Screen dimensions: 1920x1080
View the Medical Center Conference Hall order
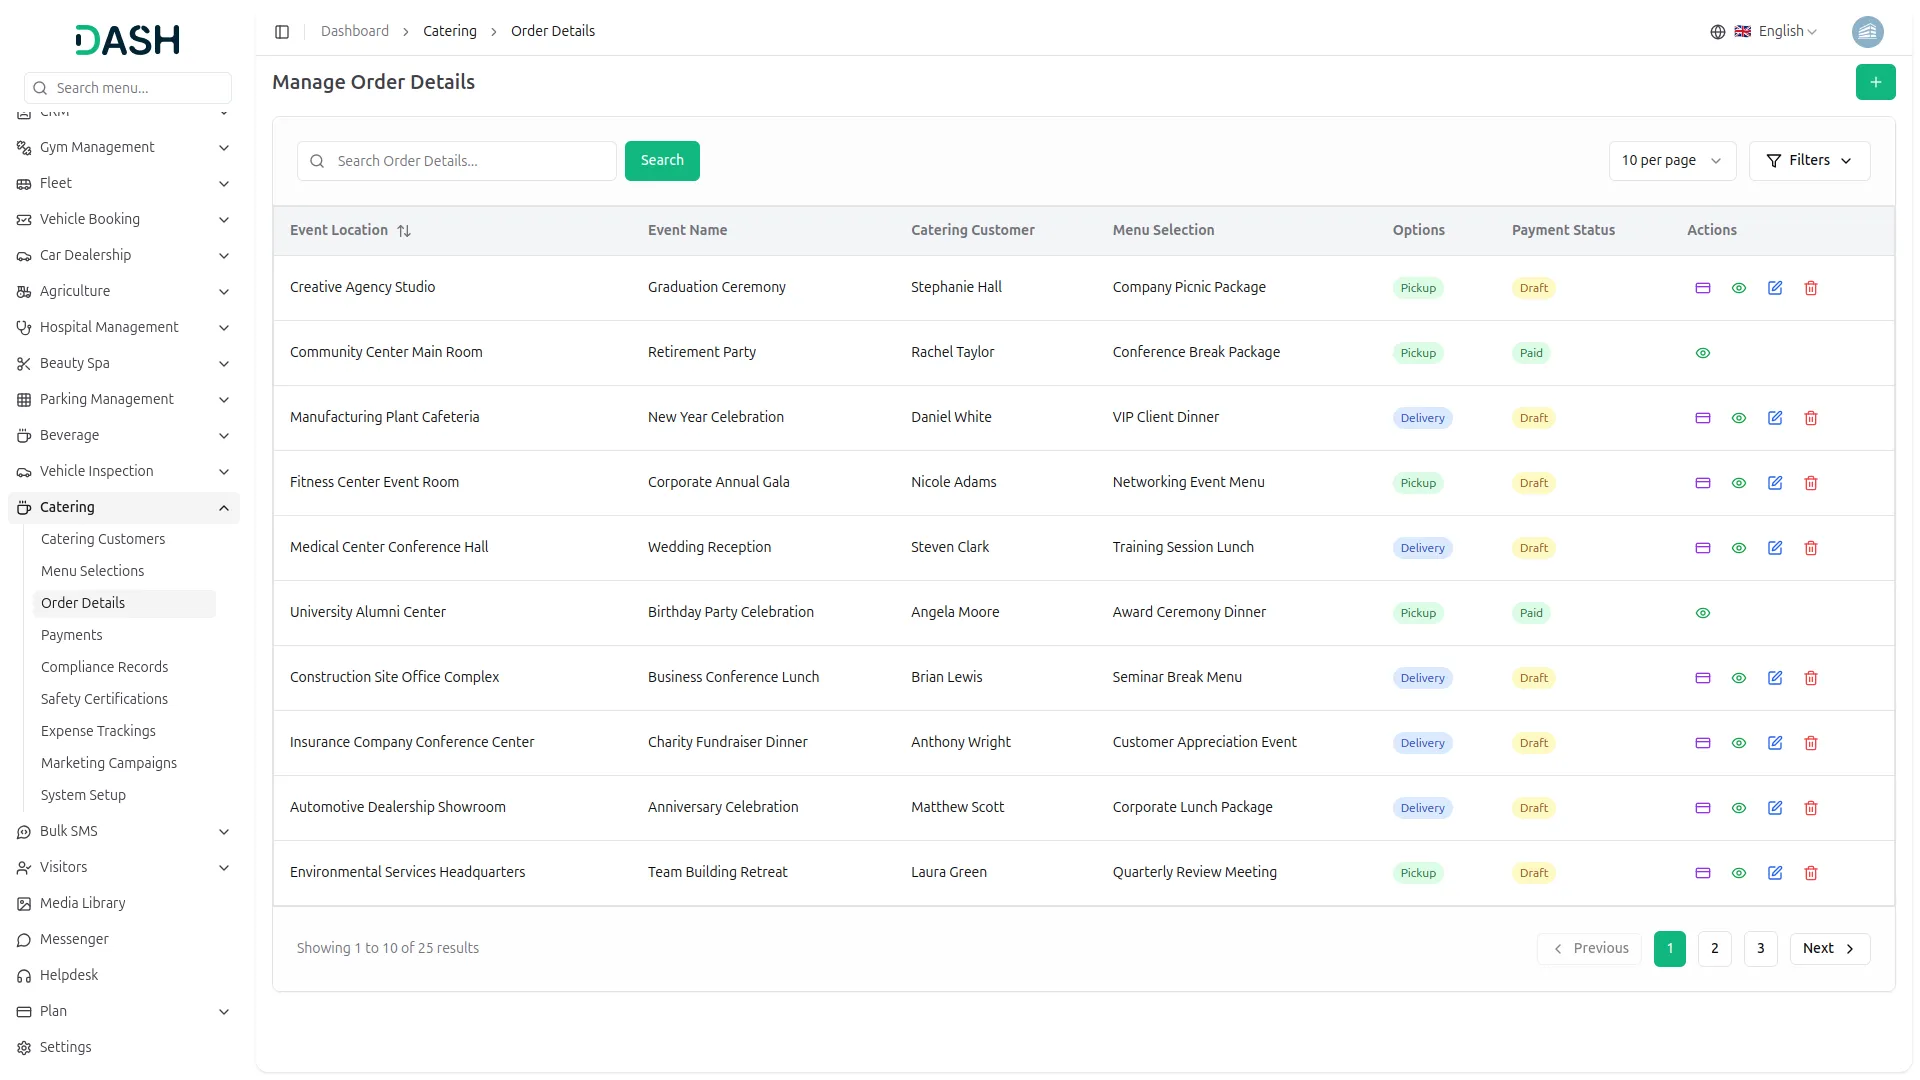click(x=1738, y=548)
